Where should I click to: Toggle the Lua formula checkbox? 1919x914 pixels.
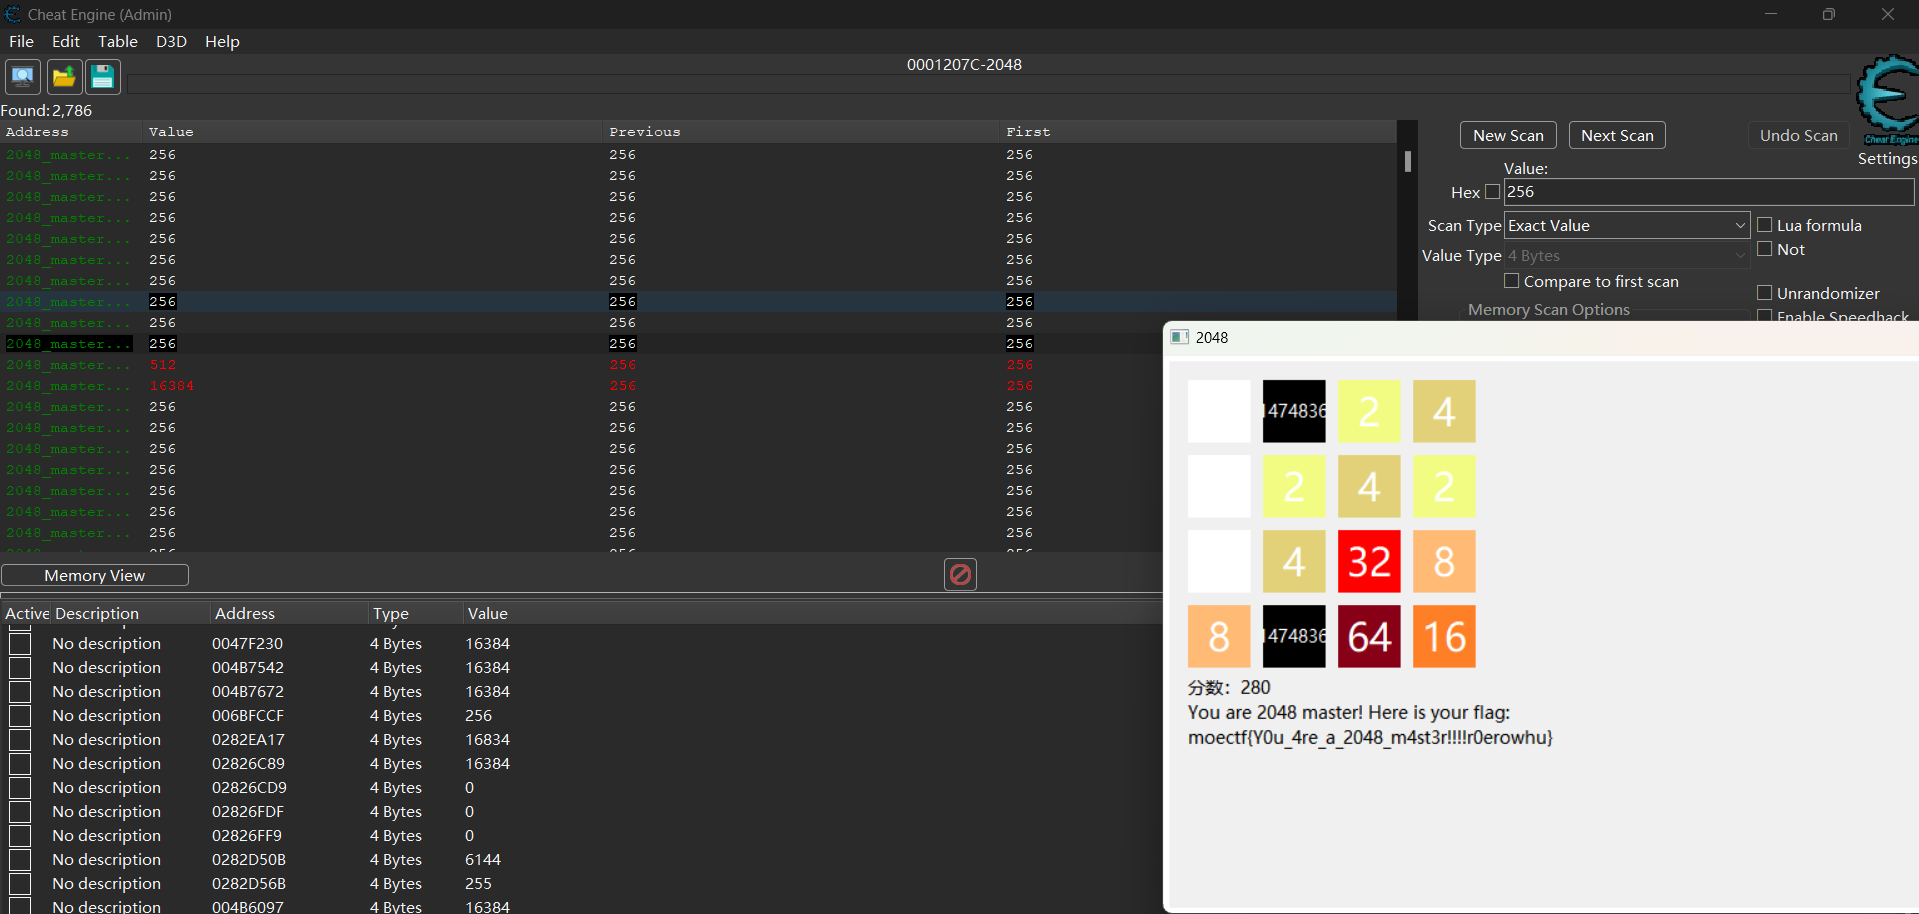tap(1765, 225)
